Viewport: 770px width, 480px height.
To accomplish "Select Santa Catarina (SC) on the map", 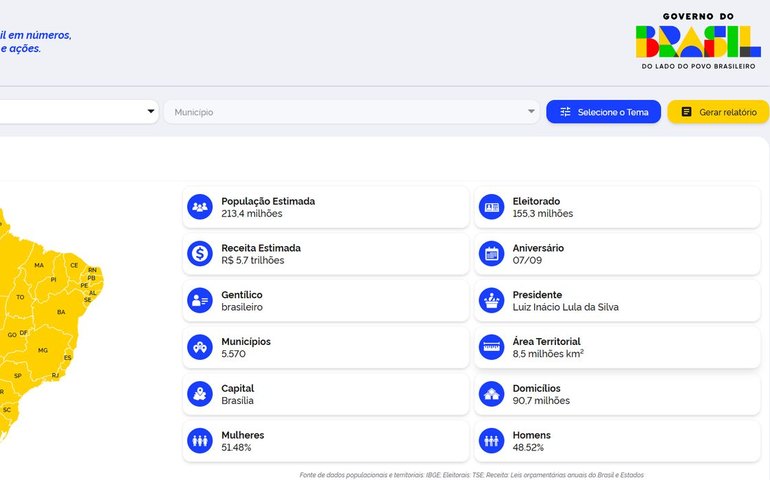I will click(x=7, y=410).
